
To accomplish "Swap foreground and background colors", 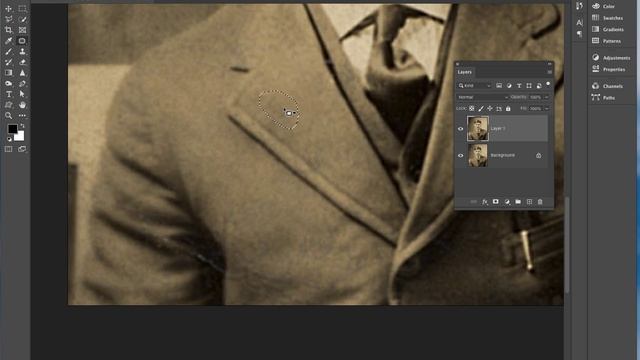I will pyautogui.click(x=22, y=126).
